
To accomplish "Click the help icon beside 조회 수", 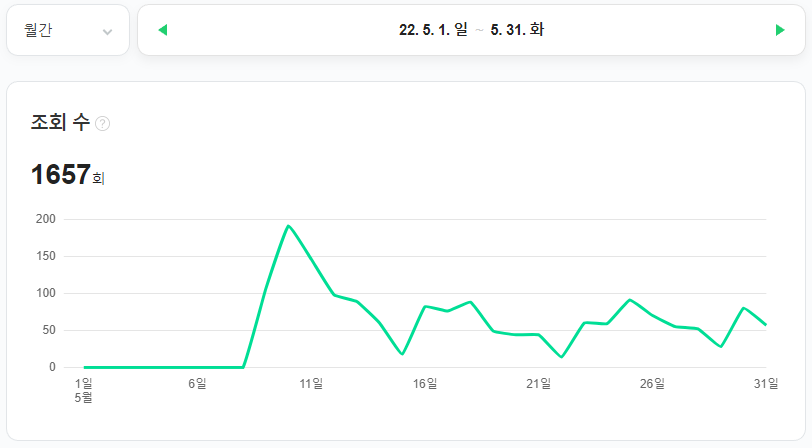I will pos(102,123).
